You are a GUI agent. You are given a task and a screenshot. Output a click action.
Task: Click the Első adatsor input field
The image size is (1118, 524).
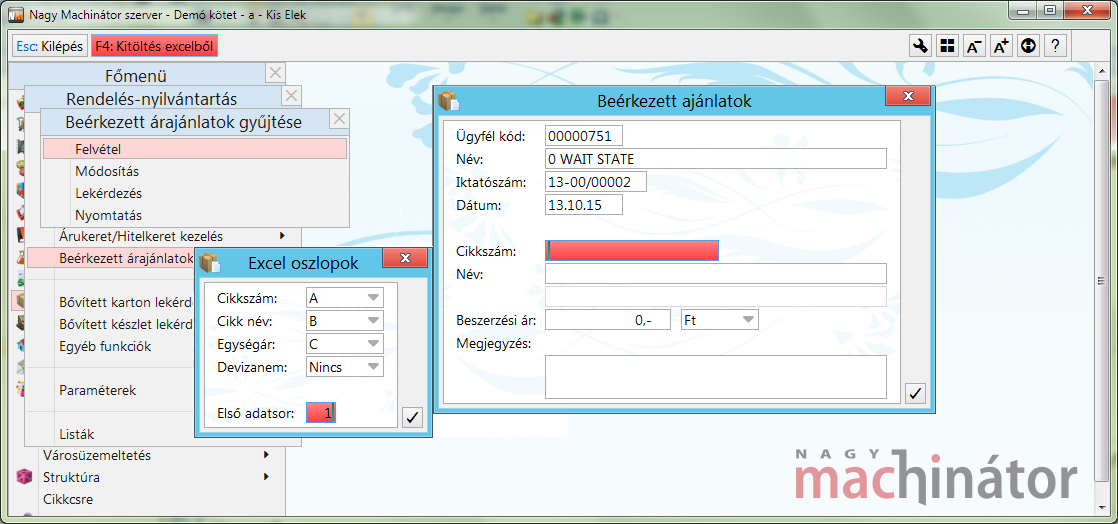coord(321,413)
